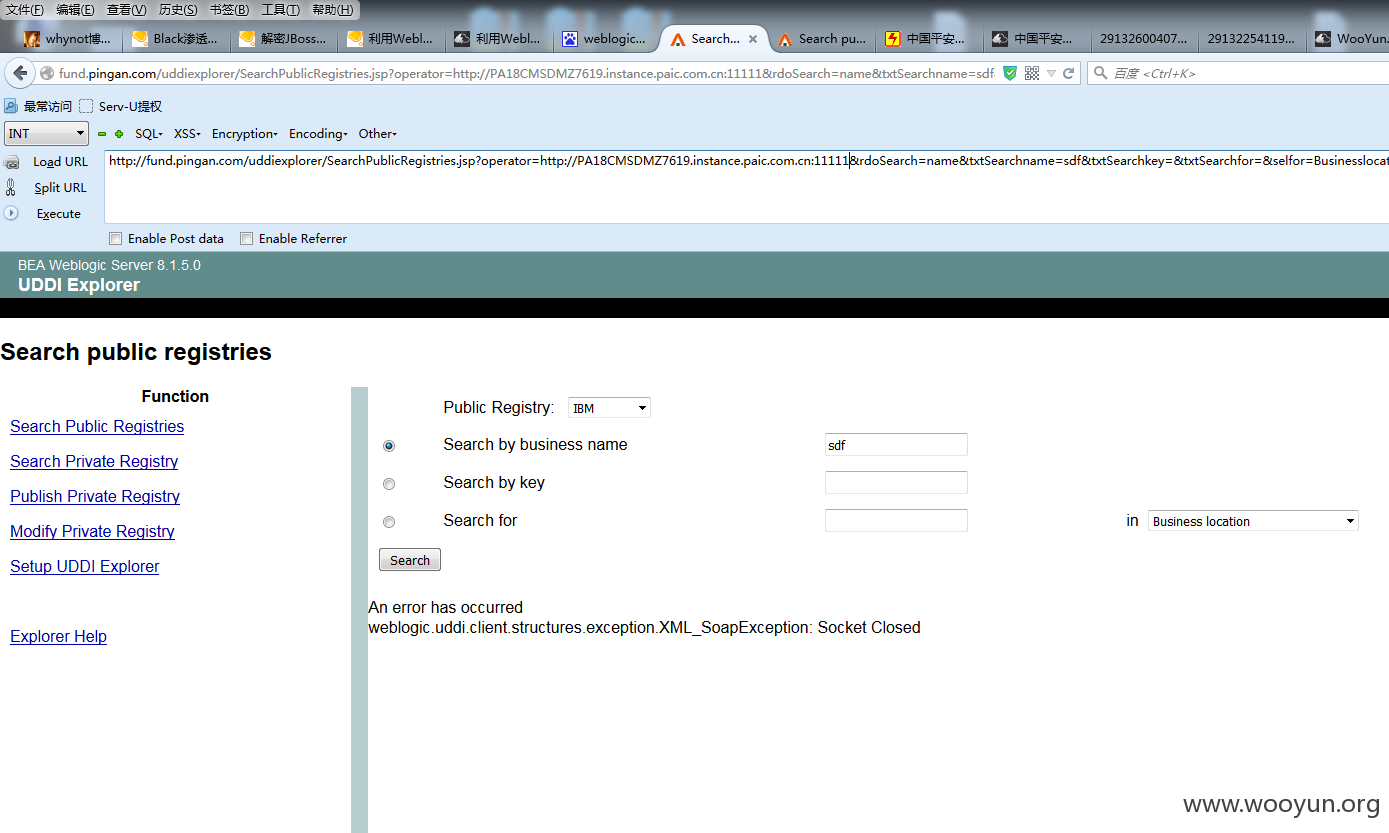Image resolution: width=1389 pixels, height=833 pixels.
Task: Open the 书签(B) menu
Action: [x=229, y=10]
